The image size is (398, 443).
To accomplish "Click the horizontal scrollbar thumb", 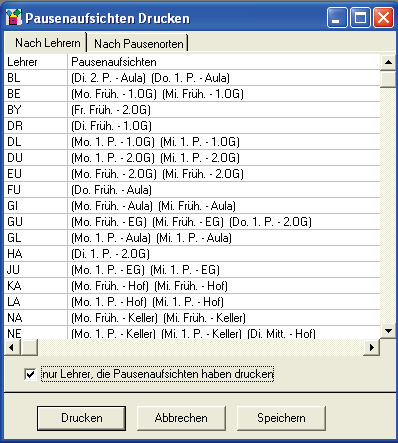I will [29, 347].
